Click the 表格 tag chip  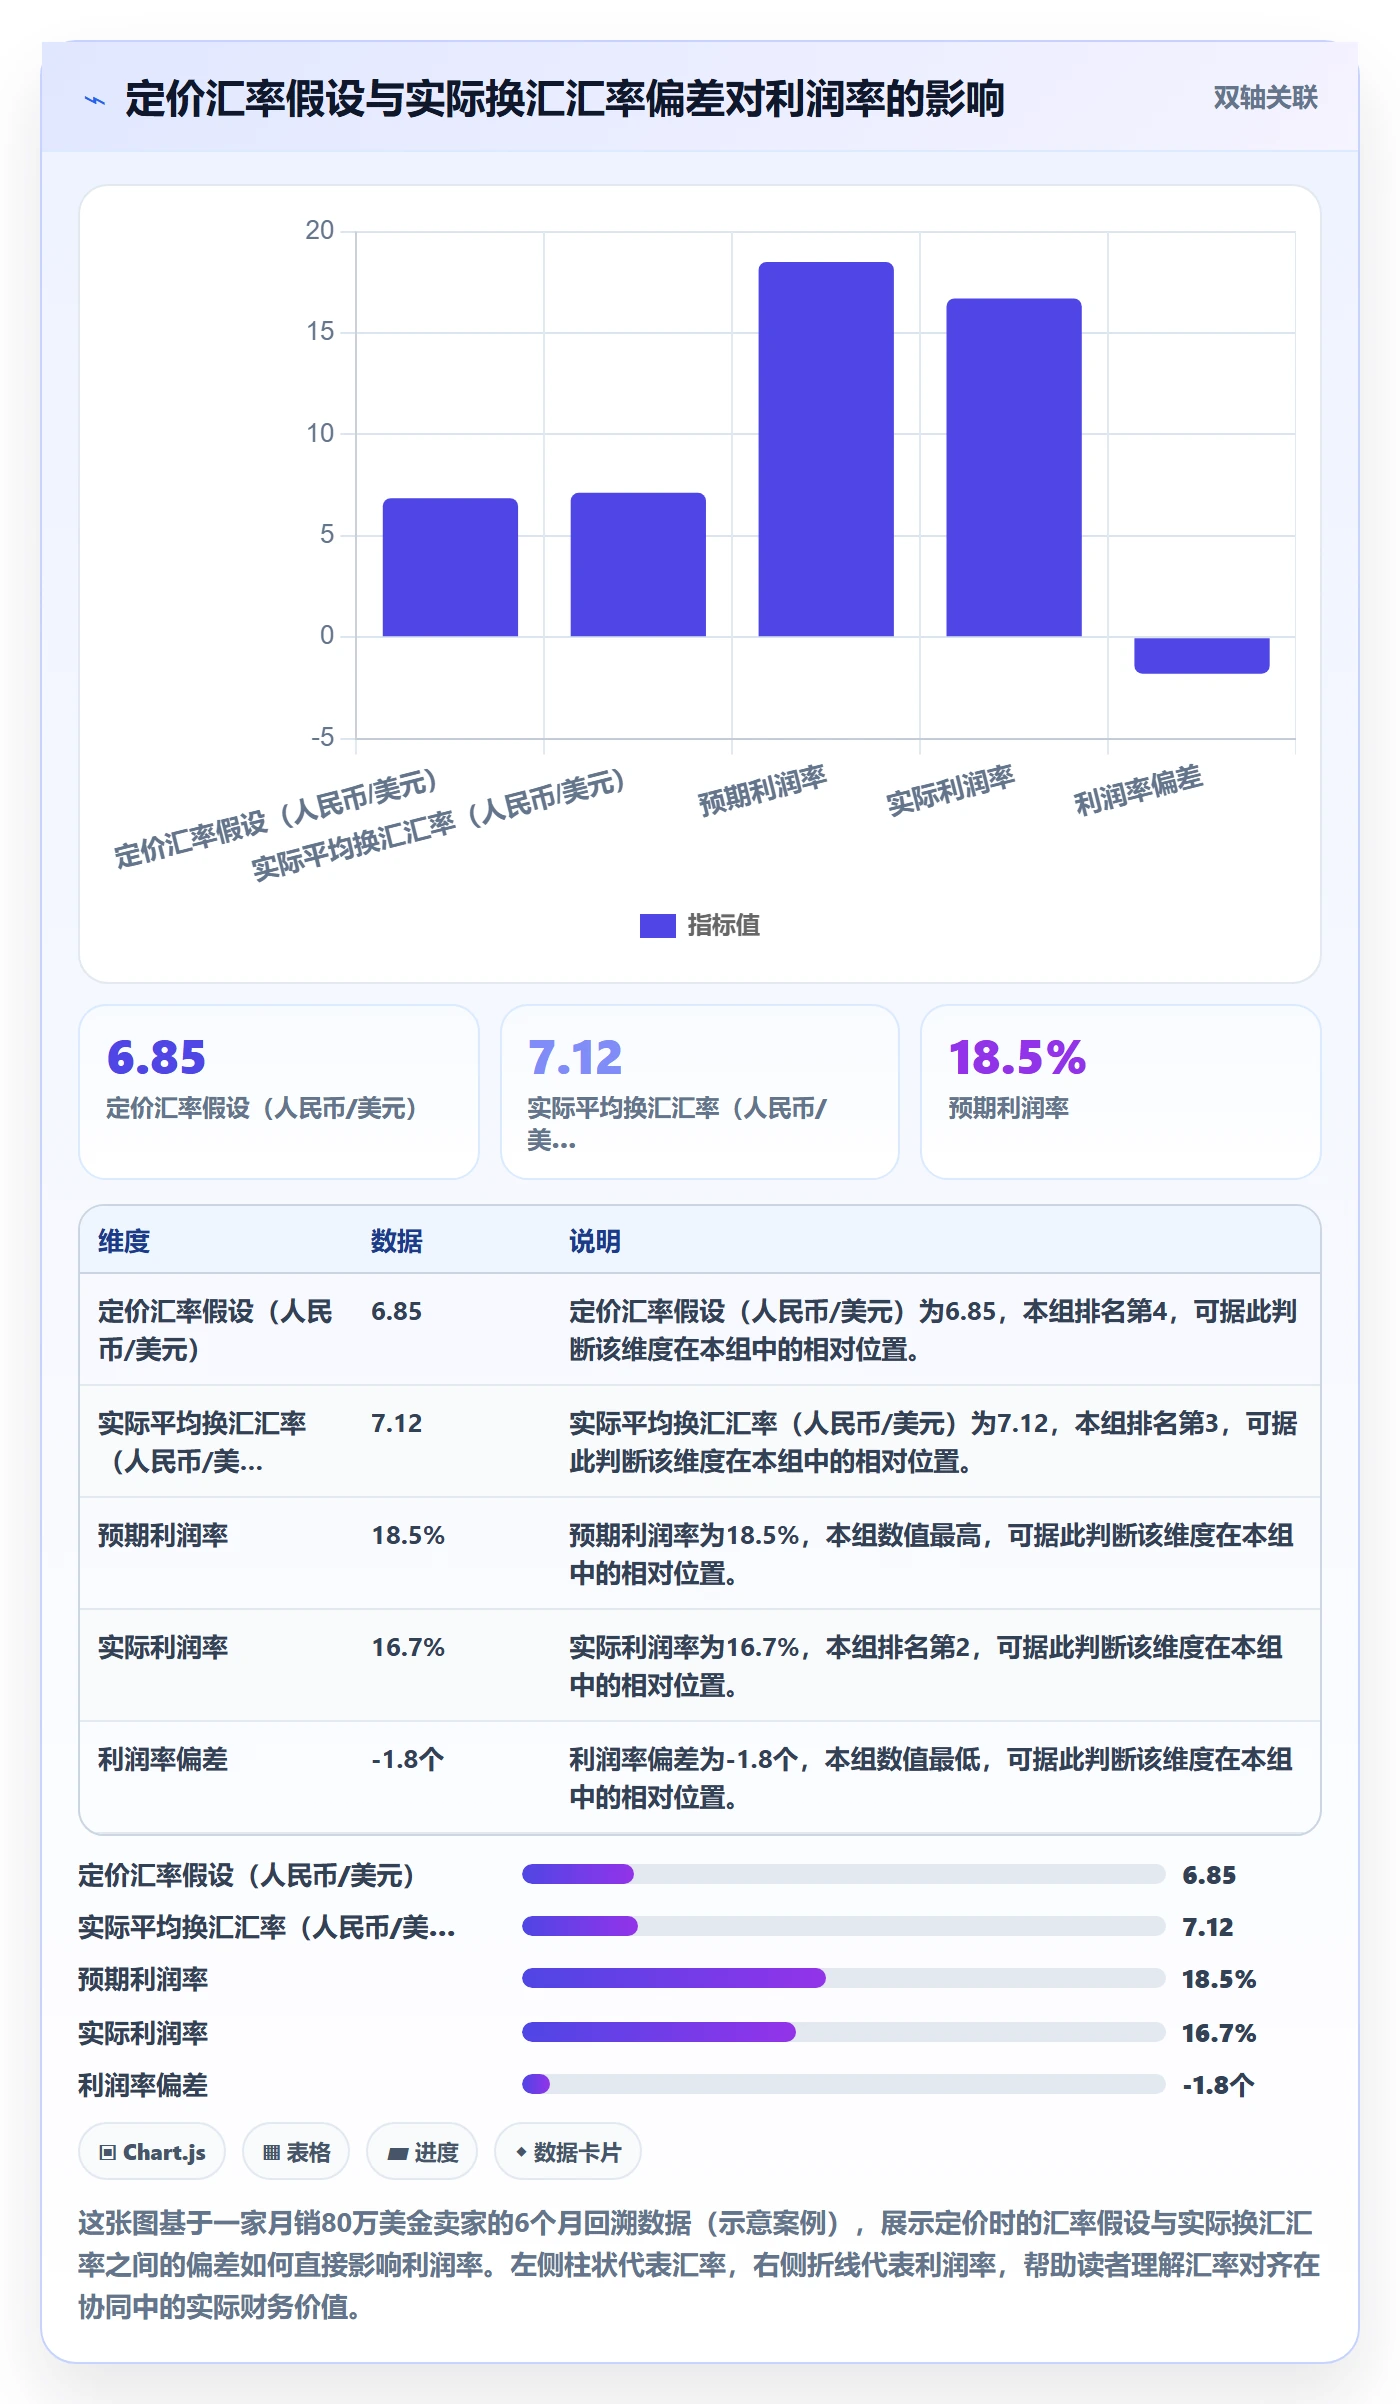pos(296,2151)
